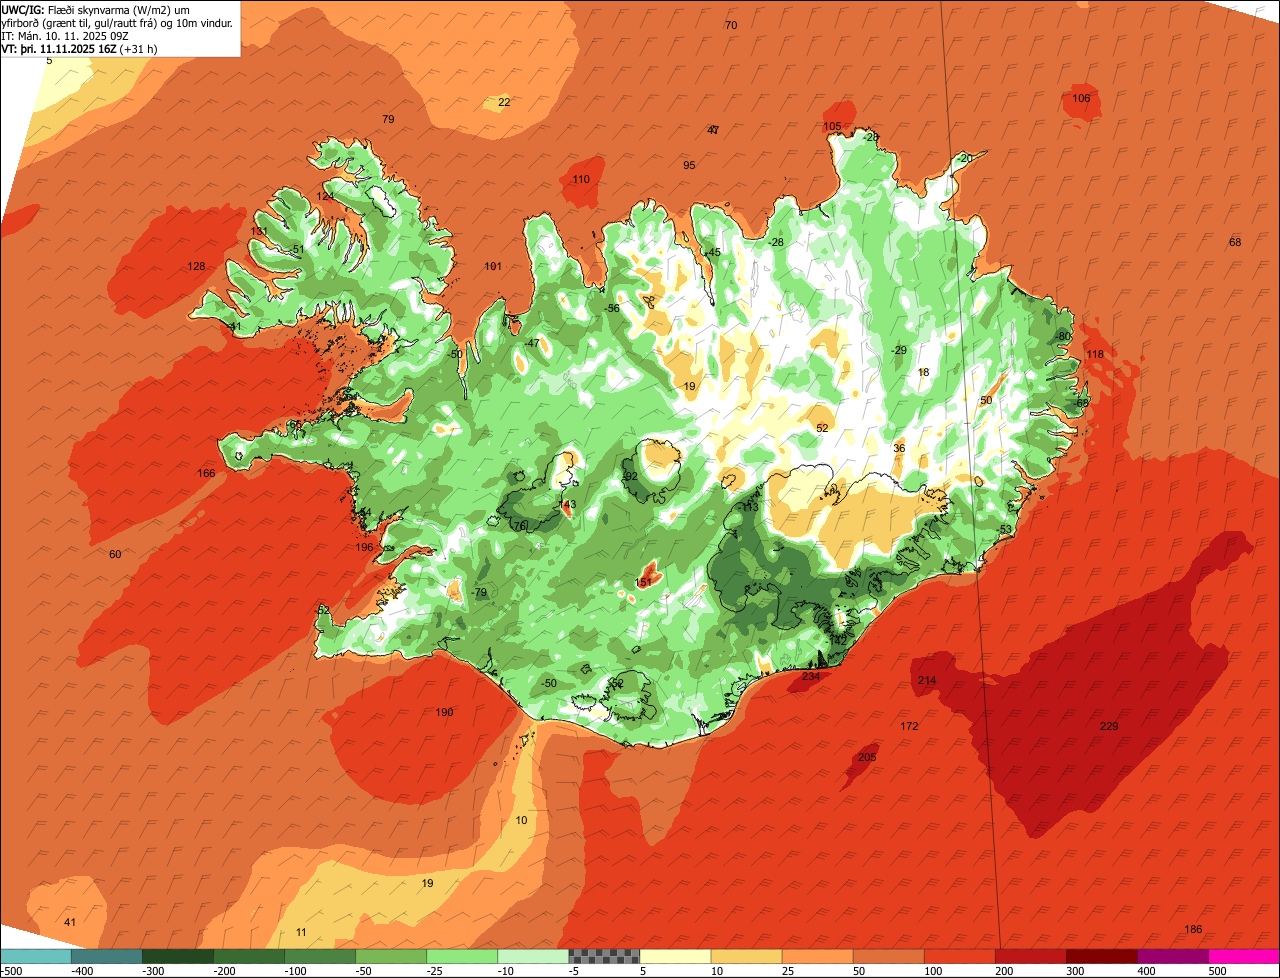Click the map value 205 offshore
Image resolution: width=1280 pixels, height=978 pixels.
(x=867, y=757)
